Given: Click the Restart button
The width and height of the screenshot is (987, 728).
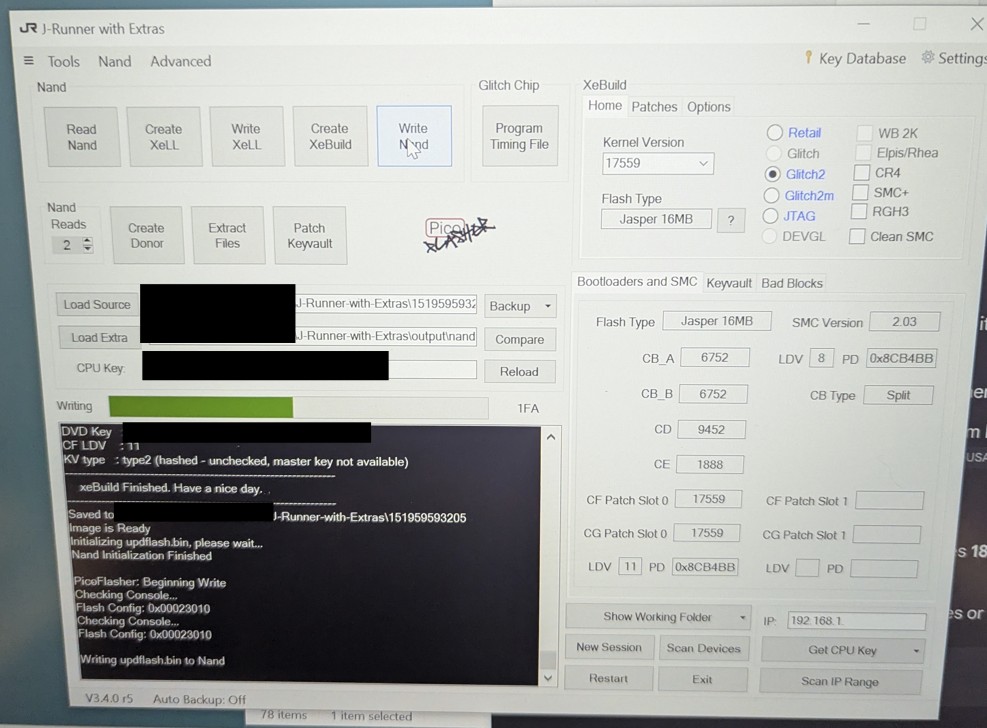Looking at the screenshot, I should coord(608,679).
